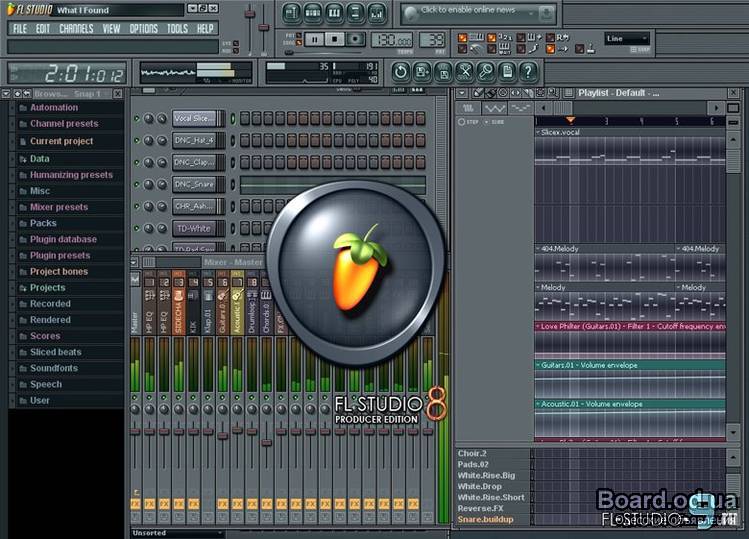The height and width of the screenshot is (539, 749).
Task: Open the playlist window shortcut icon
Action: point(291,13)
